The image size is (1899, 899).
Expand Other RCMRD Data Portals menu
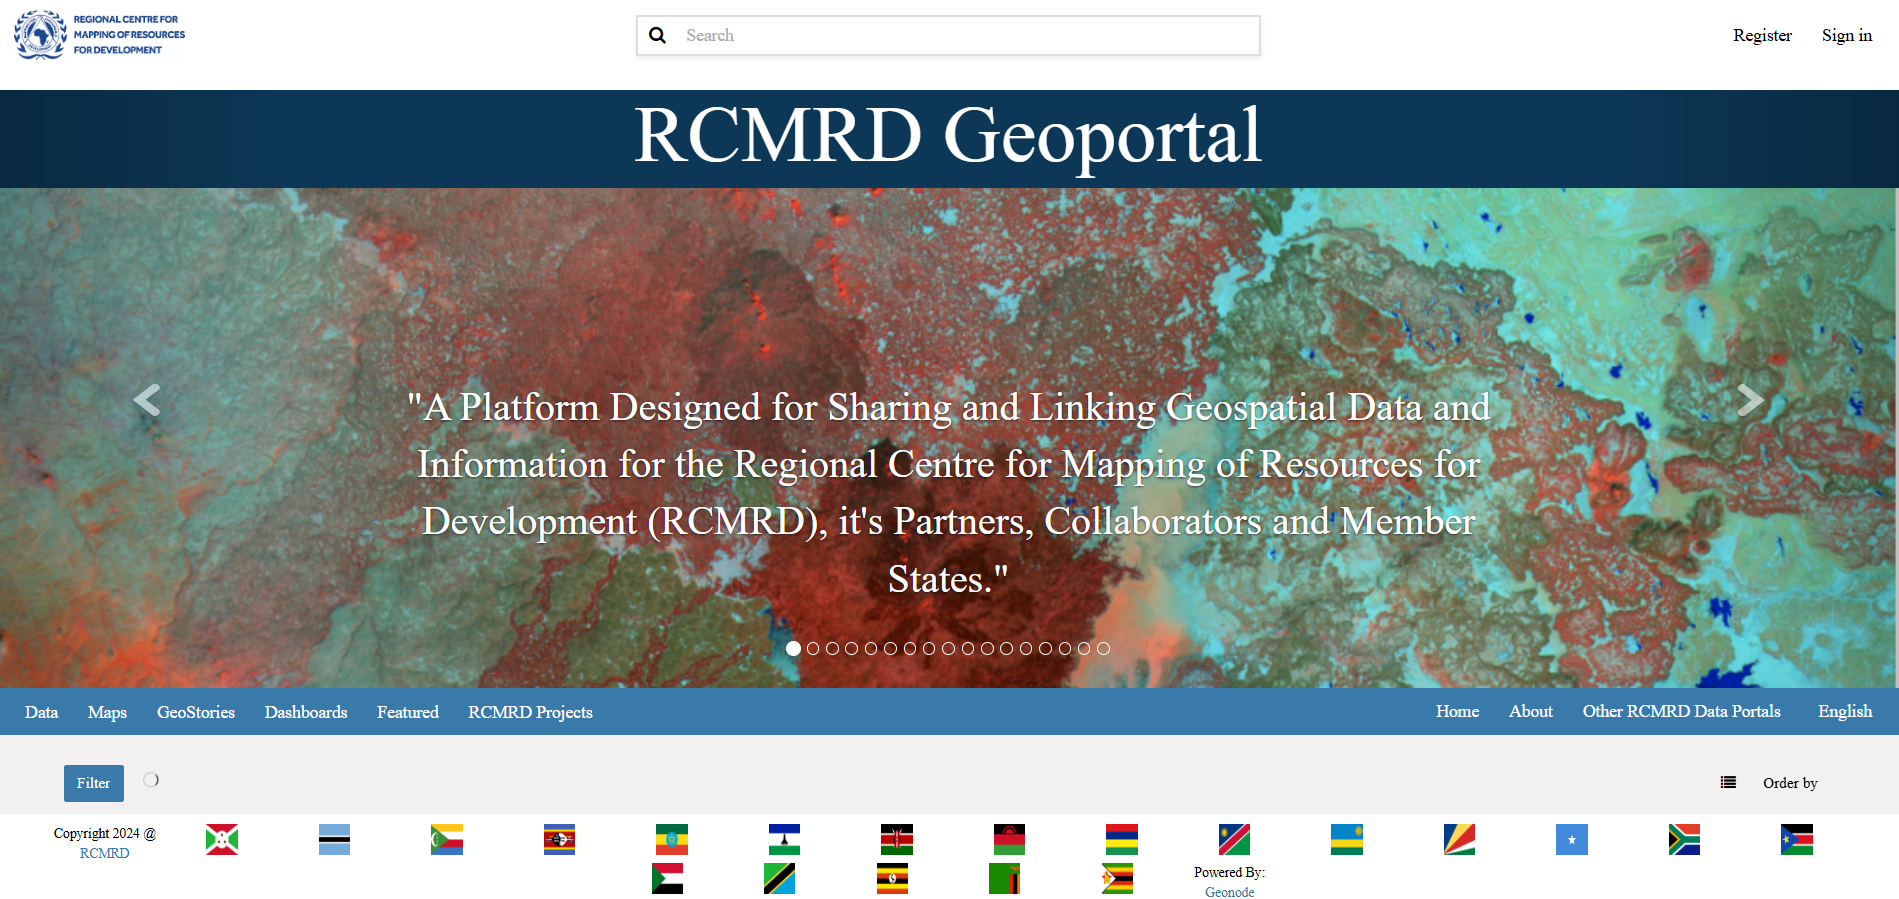click(x=1680, y=711)
